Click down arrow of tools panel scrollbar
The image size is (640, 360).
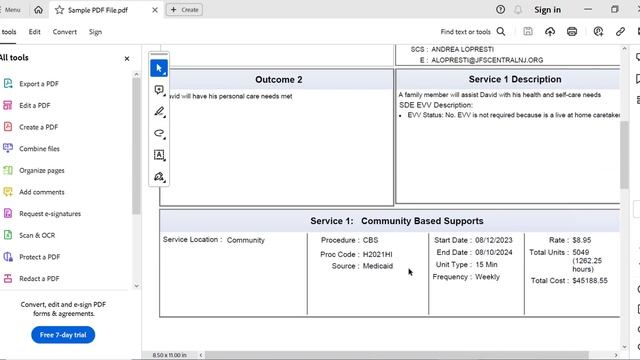pos(136,286)
